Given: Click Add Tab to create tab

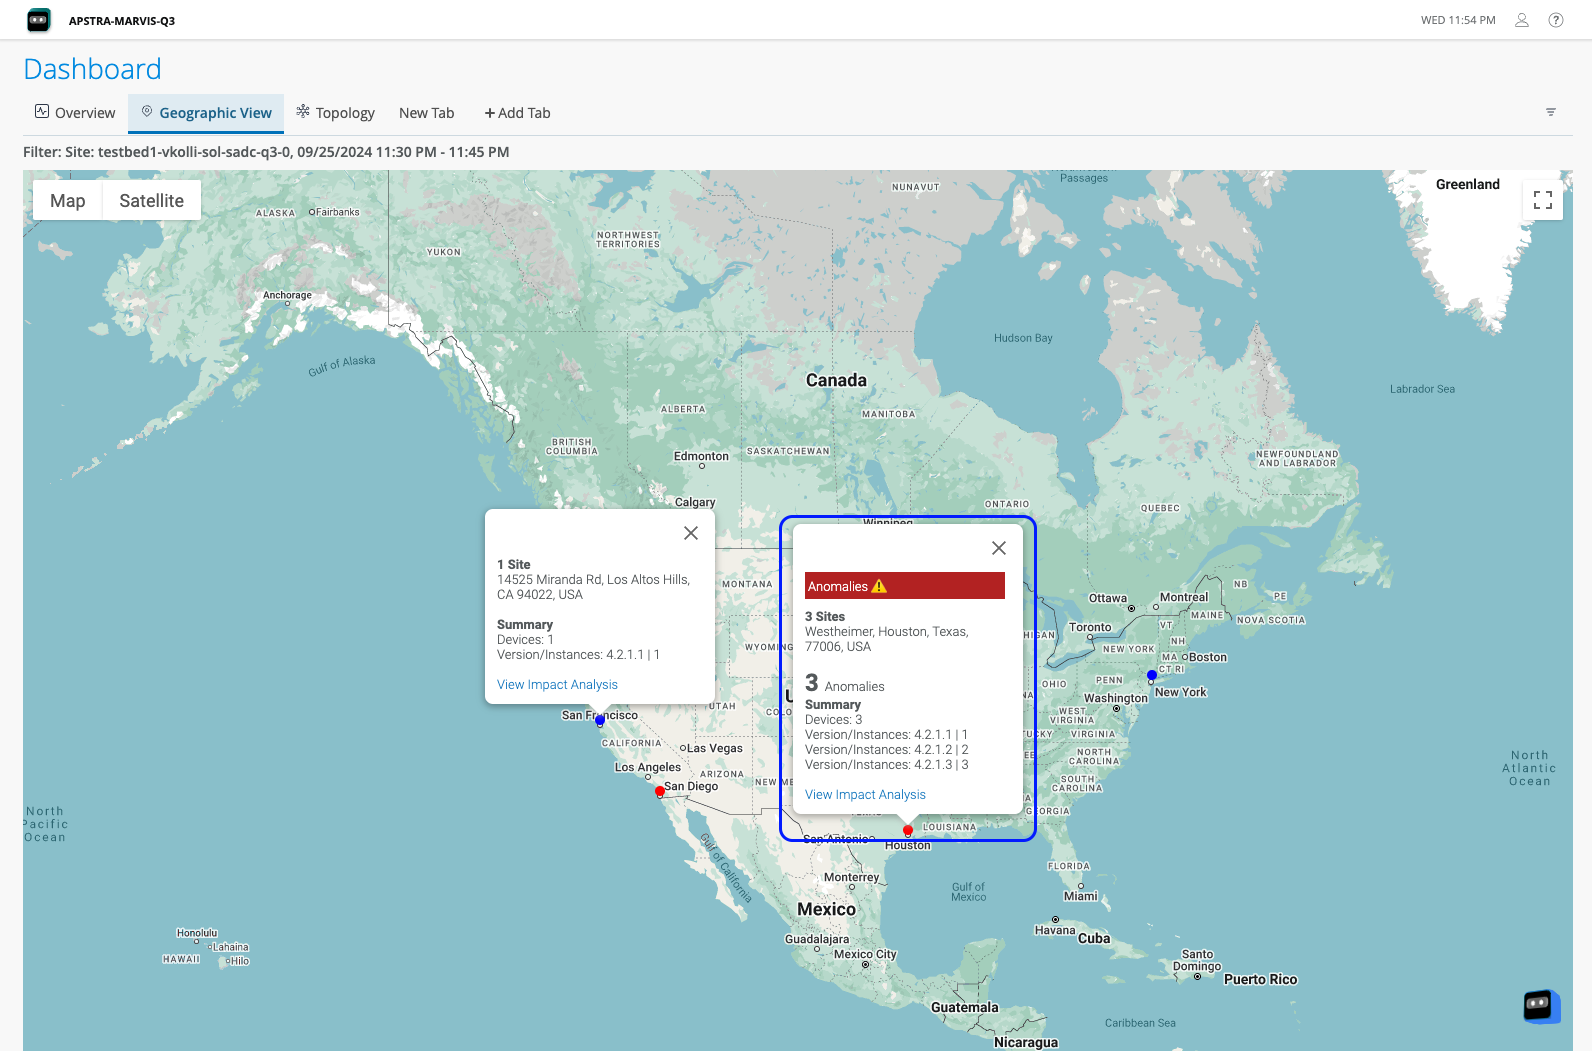Looking at the screenshot, I should click(517, 113).
